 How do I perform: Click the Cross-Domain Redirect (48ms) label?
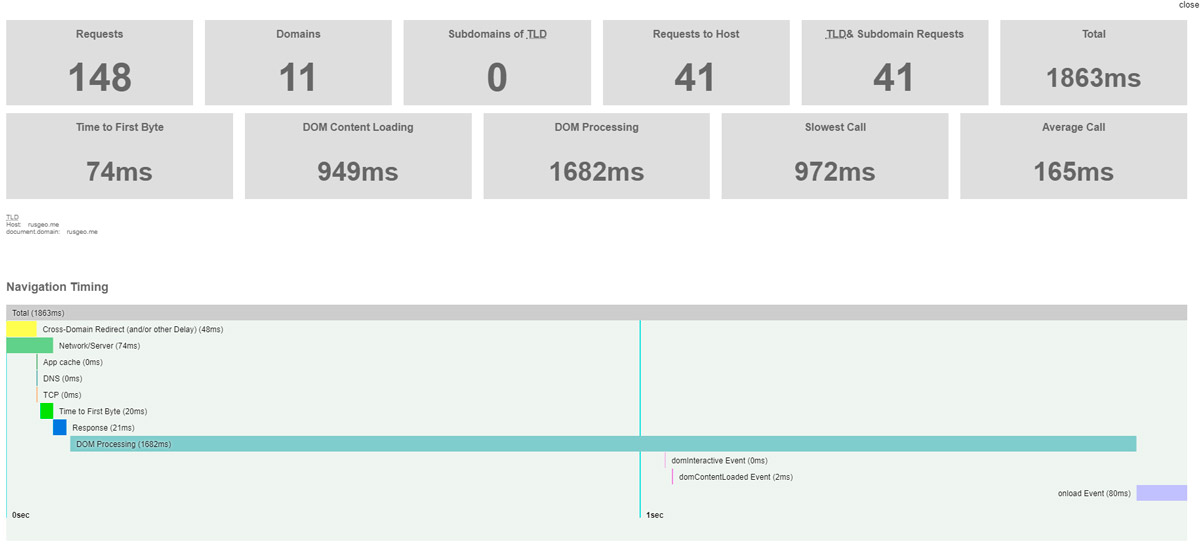tap(133, 330)
